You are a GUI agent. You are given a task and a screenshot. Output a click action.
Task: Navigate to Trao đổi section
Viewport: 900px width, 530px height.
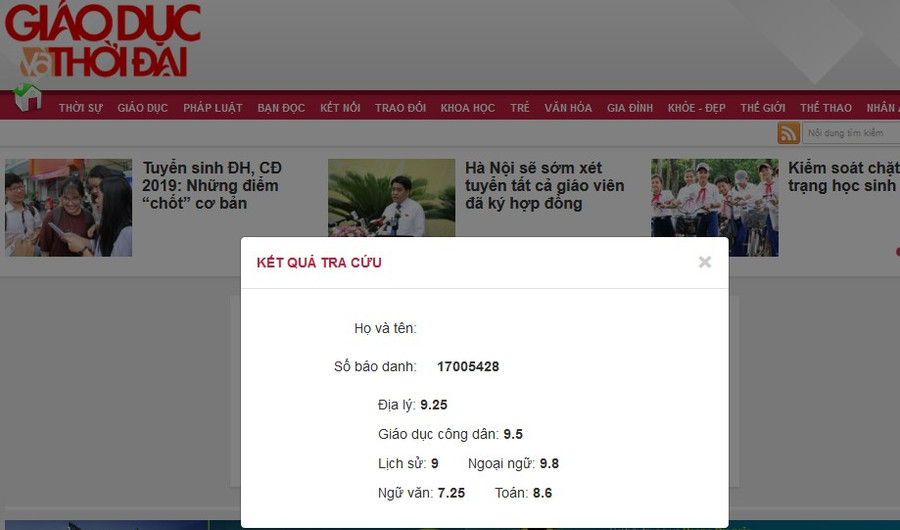(x=400, y=108)
